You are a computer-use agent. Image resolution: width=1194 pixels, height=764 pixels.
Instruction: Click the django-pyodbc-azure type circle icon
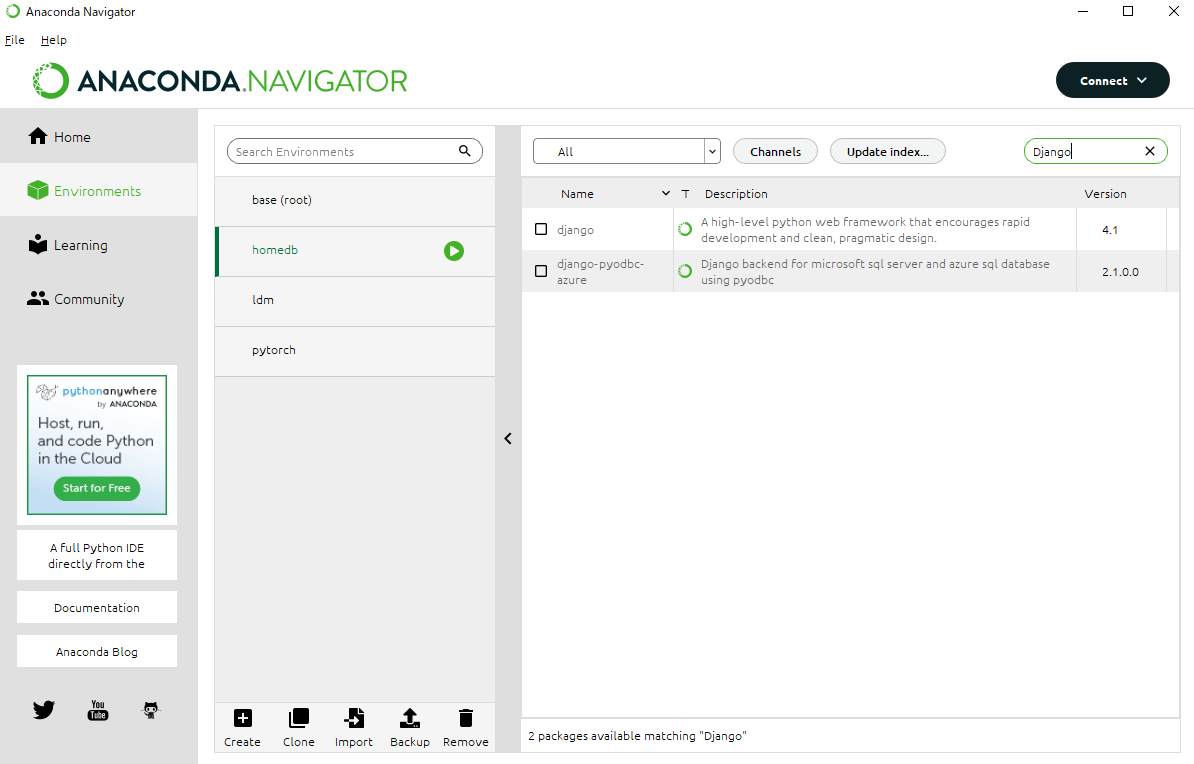685,271
